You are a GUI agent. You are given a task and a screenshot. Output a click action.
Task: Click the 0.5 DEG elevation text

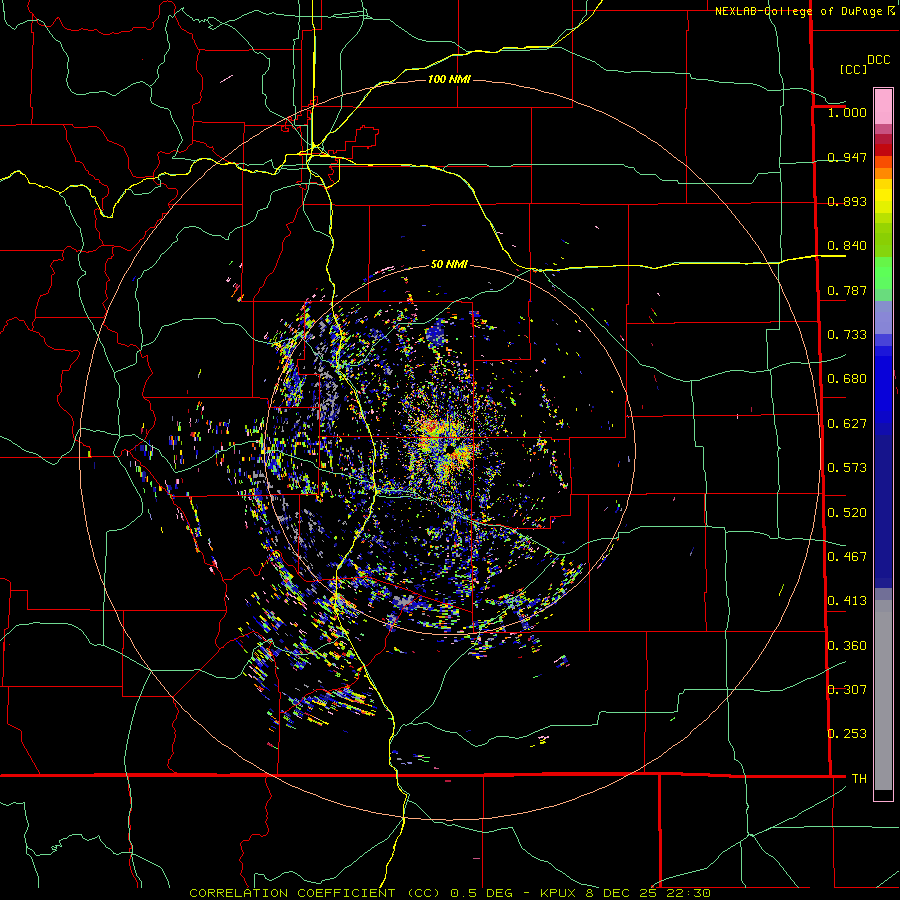coord(482,893)
